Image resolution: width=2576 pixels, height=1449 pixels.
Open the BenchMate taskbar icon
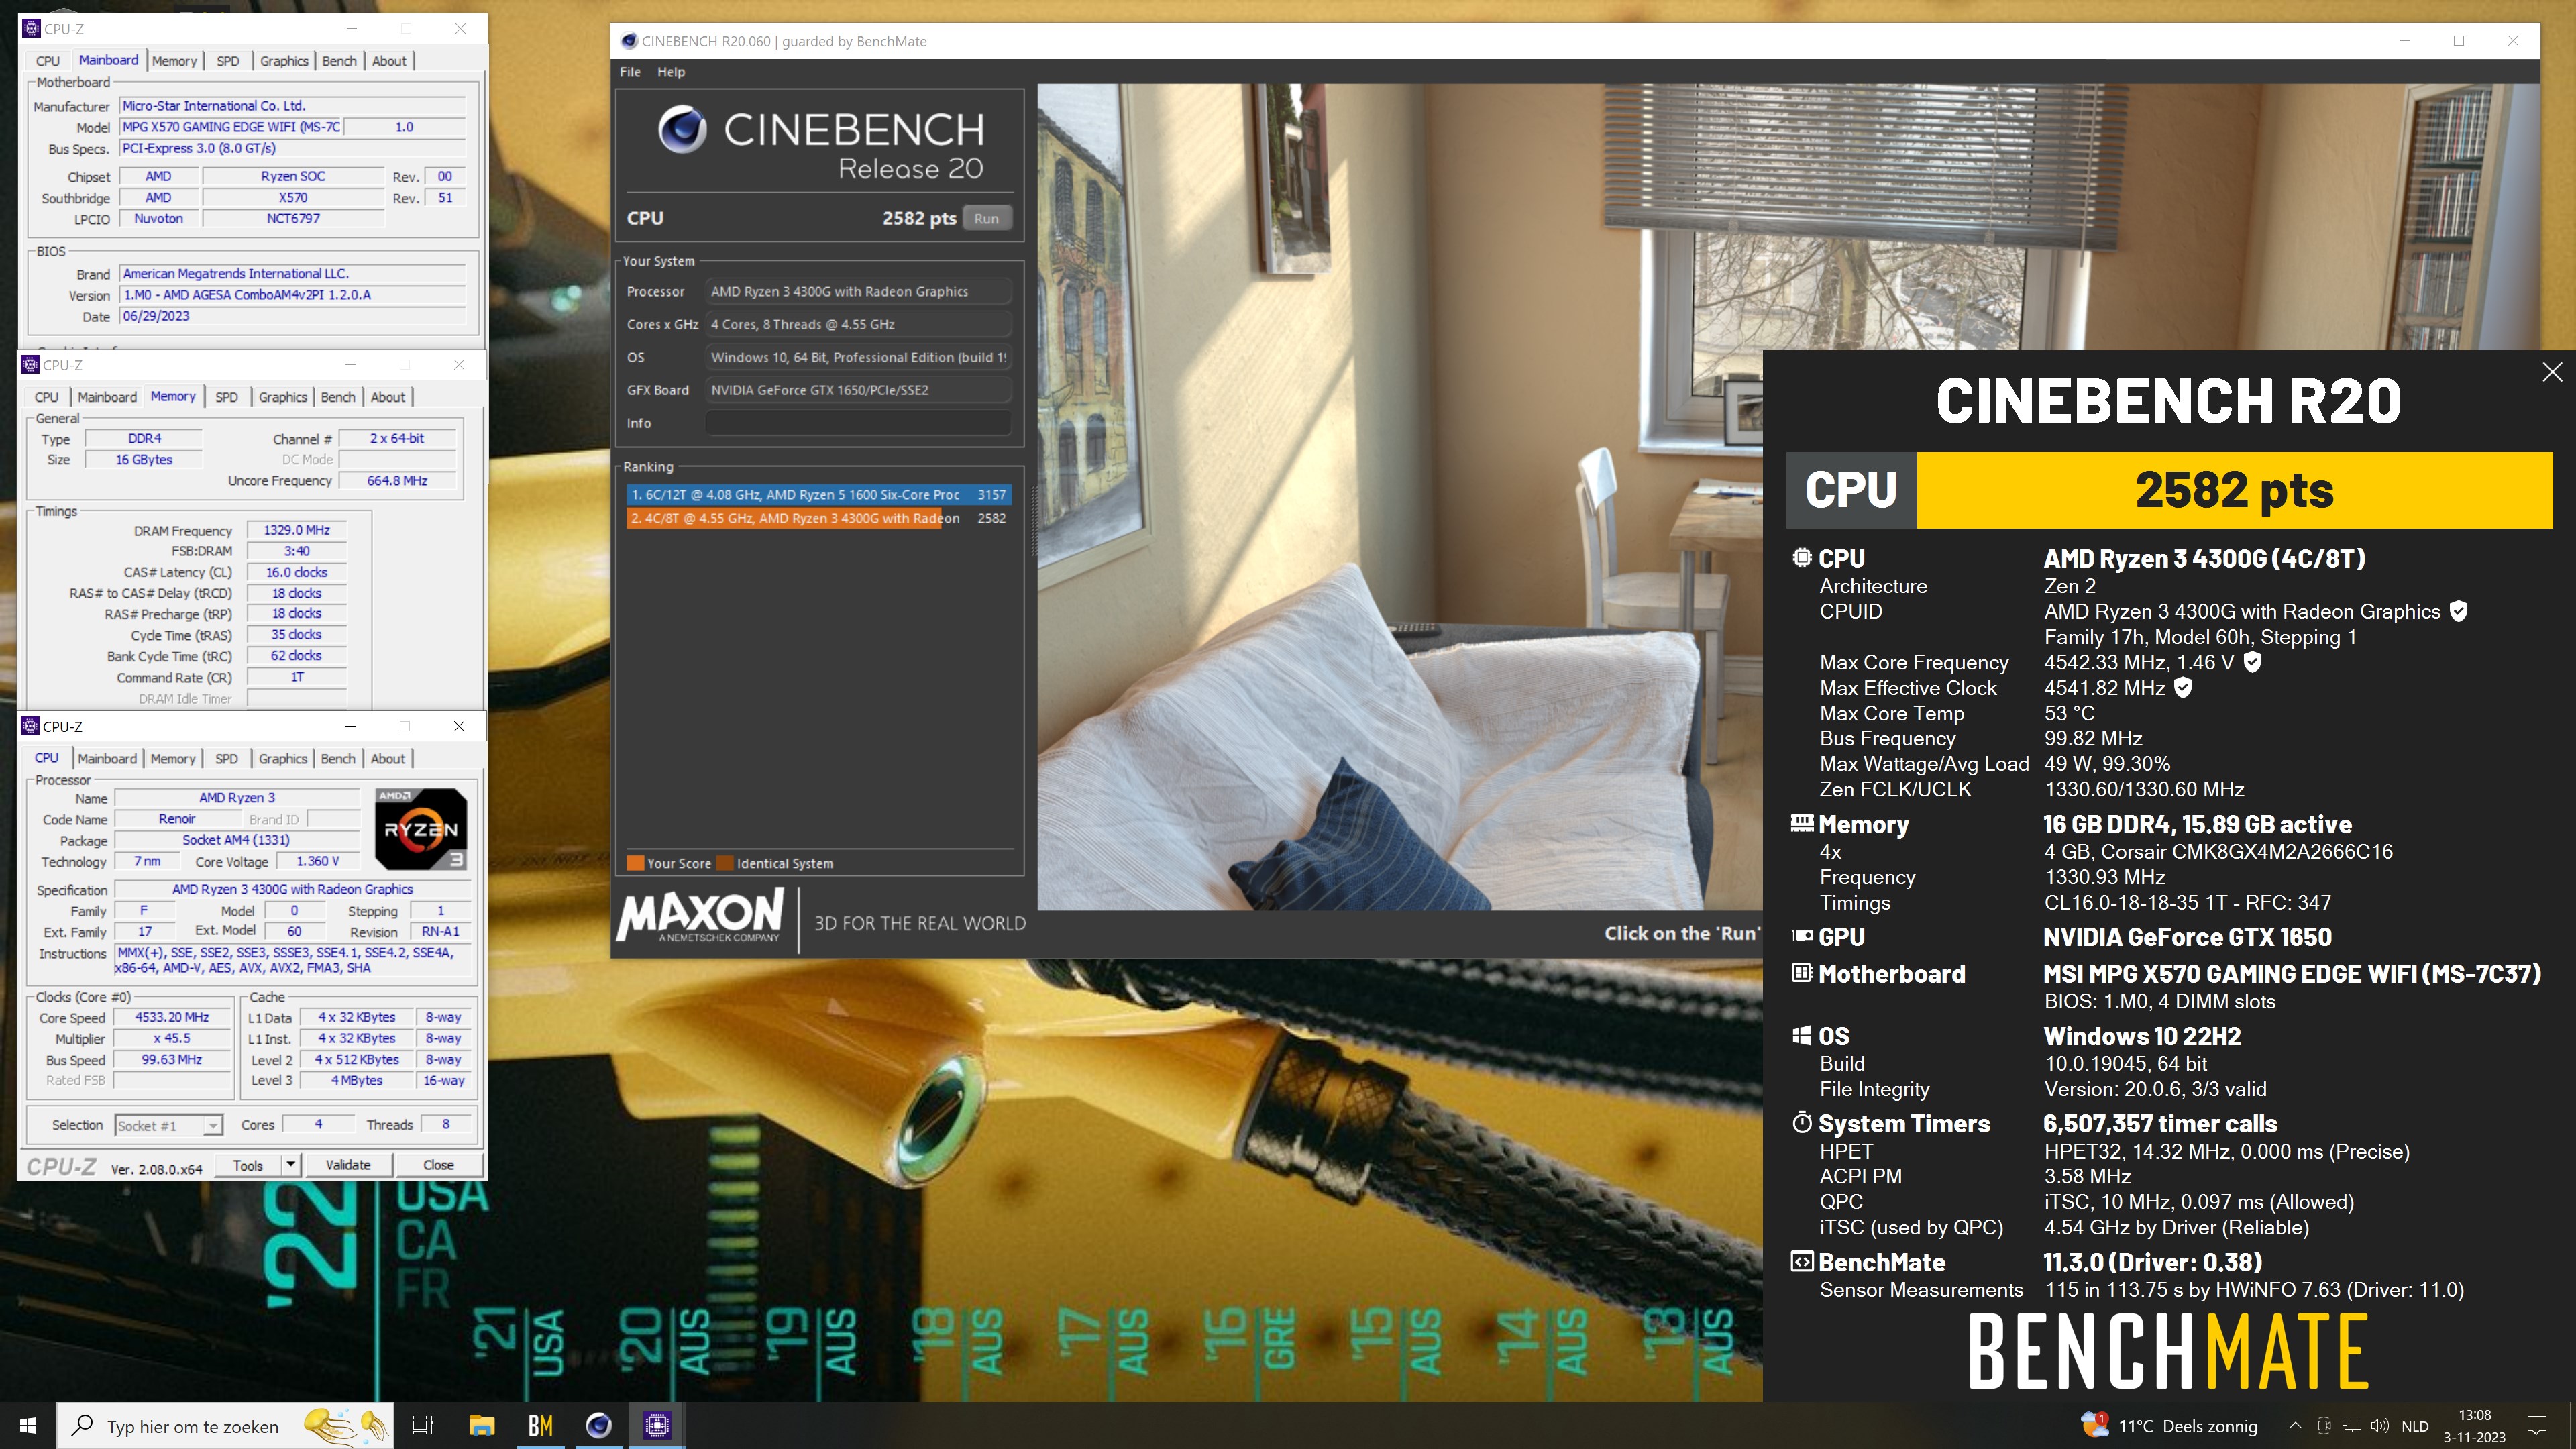[540, 1426]
